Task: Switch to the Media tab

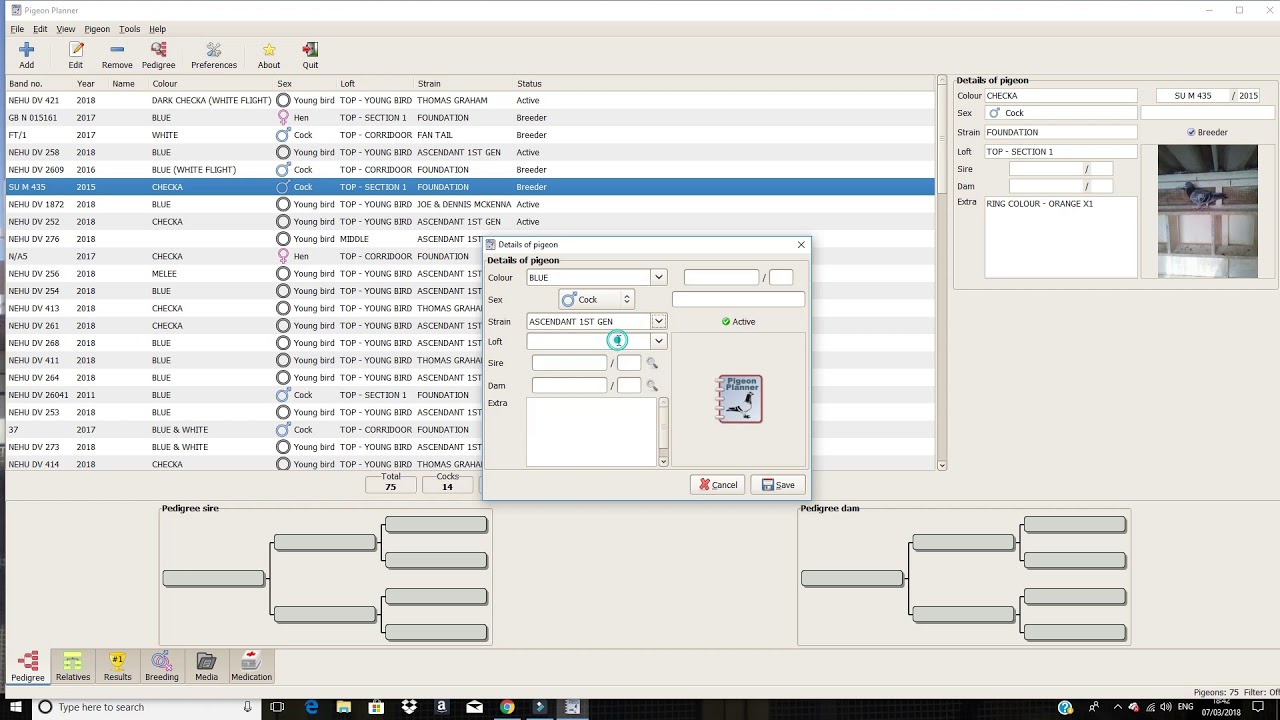Action: pos(206,667)
